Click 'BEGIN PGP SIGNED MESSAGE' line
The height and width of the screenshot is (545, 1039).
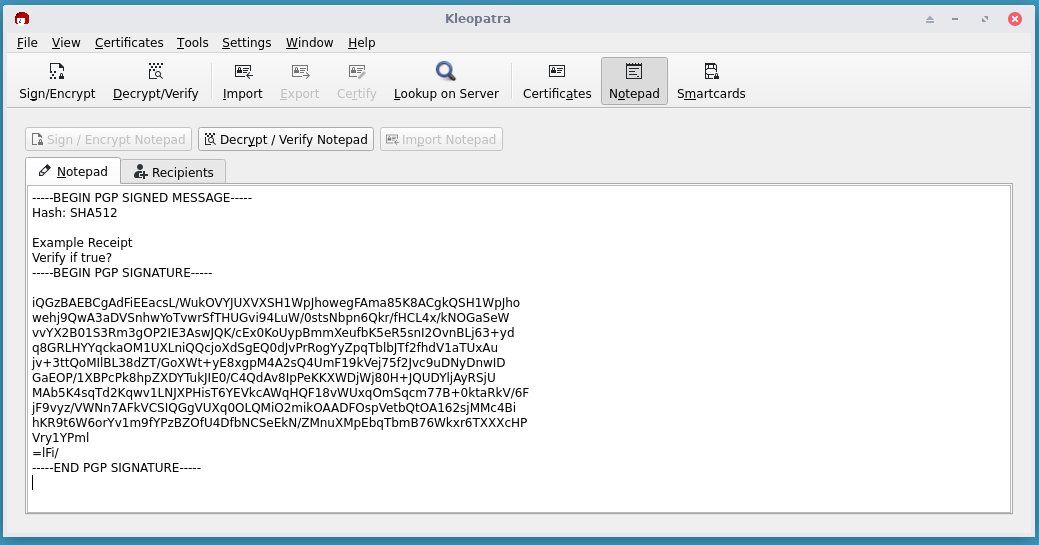click(x=142, y=198)
